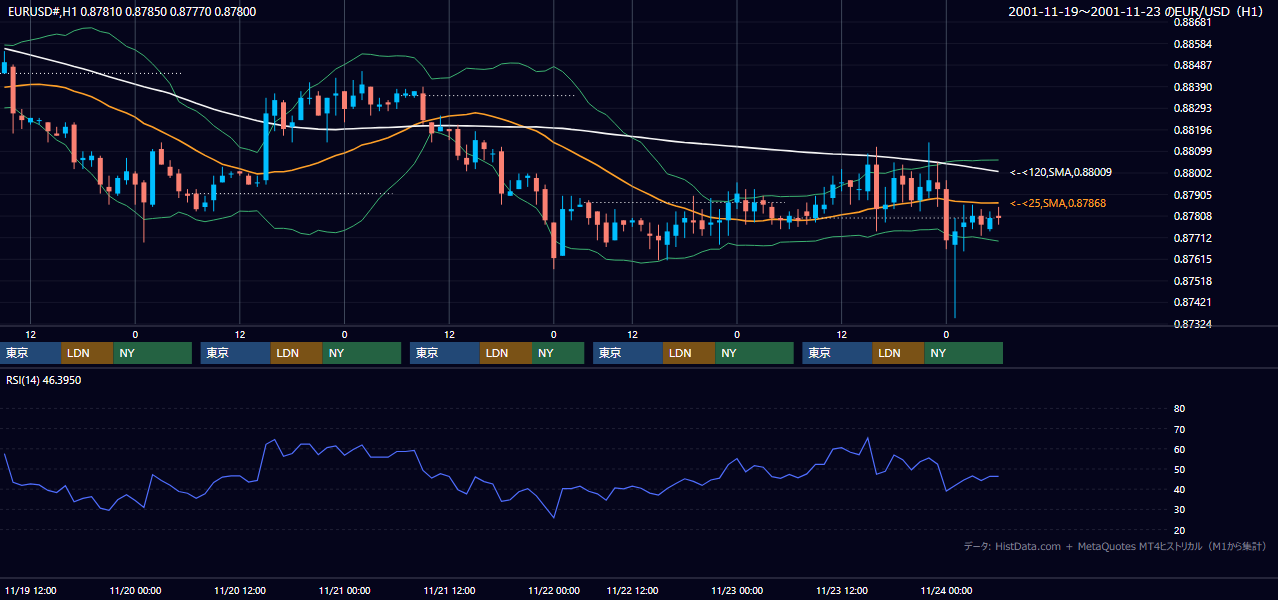
Task: Click the 0.88487 price level label
Action: point(1192,65)
